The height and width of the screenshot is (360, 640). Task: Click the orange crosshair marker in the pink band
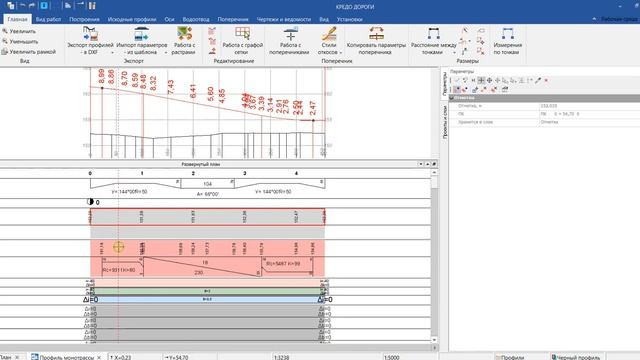[118, 247]
